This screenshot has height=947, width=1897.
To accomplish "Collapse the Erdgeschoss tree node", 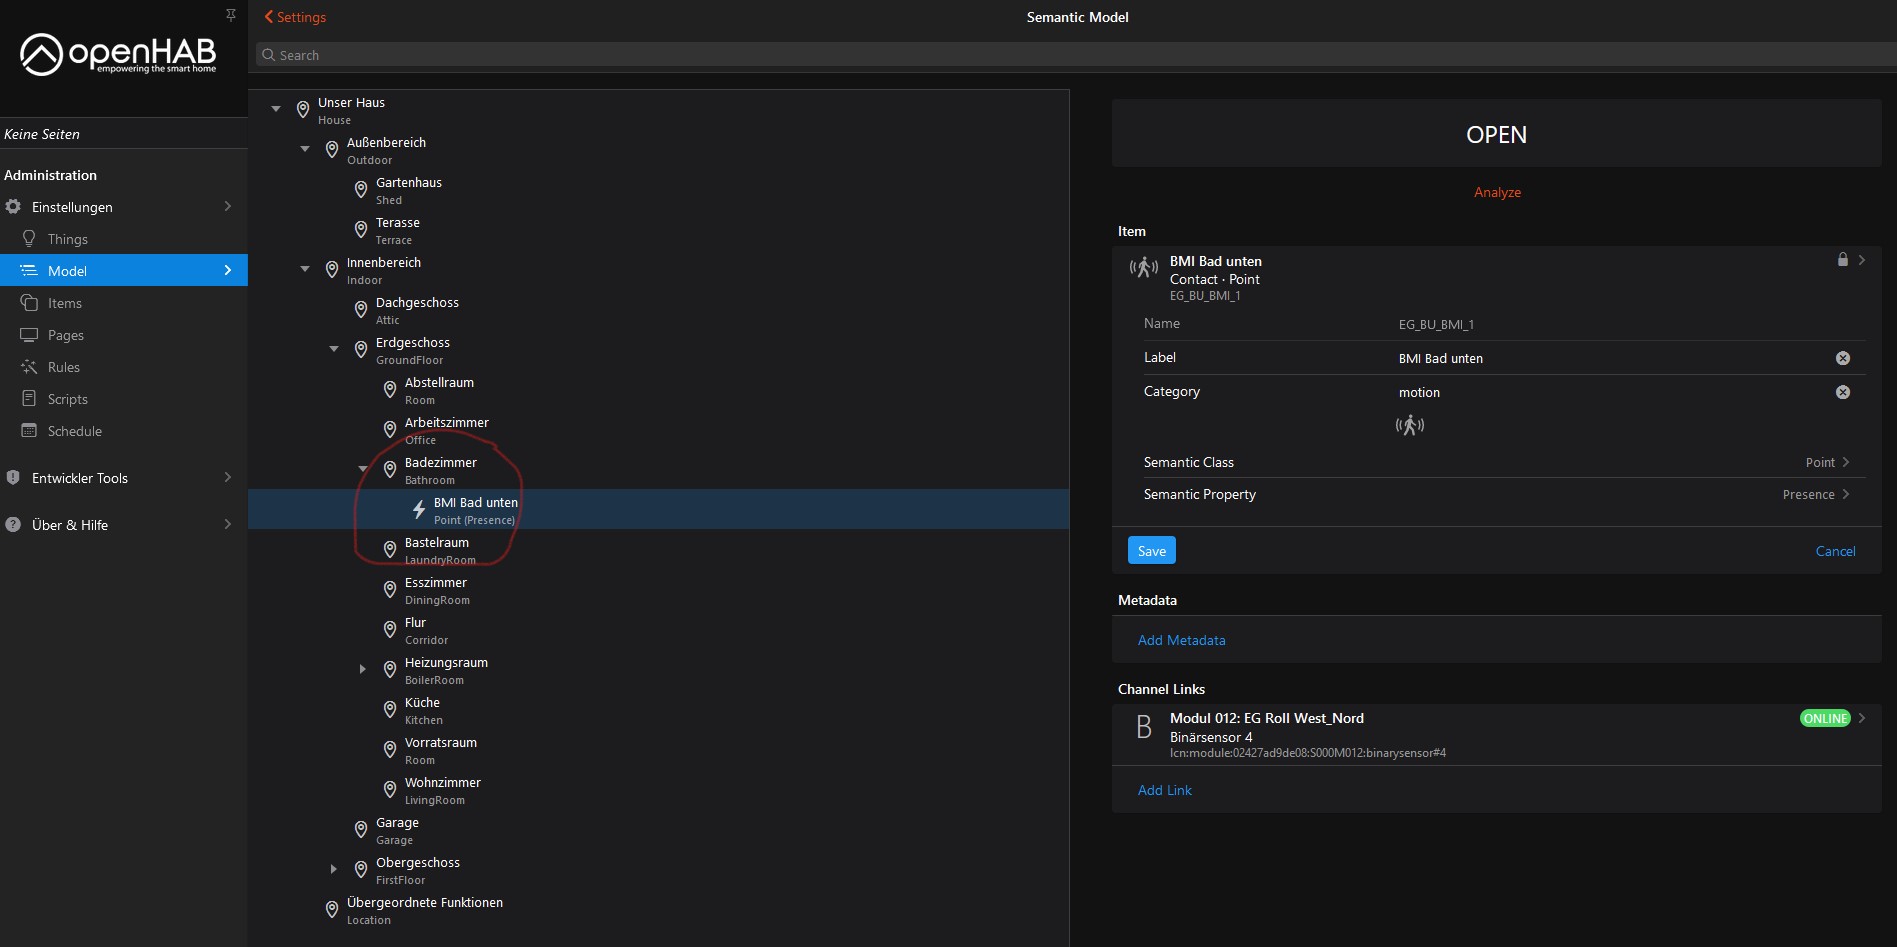I will [x=334, y=349].
